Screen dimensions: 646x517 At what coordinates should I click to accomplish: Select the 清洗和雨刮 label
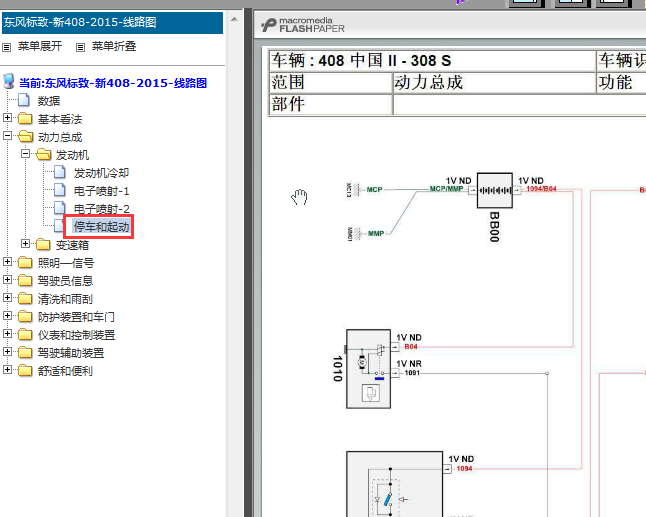coord(65,299)
